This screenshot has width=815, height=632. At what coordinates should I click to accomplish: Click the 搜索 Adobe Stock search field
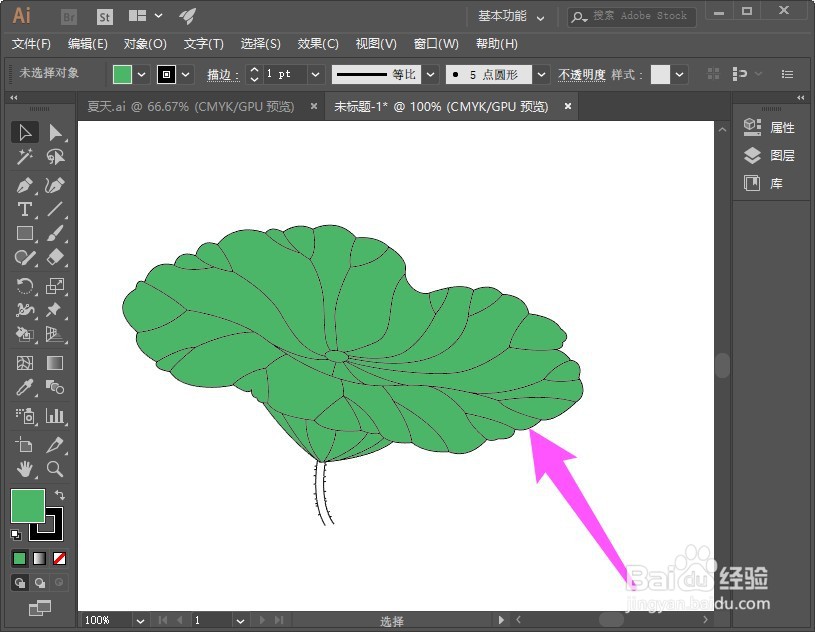632,17
